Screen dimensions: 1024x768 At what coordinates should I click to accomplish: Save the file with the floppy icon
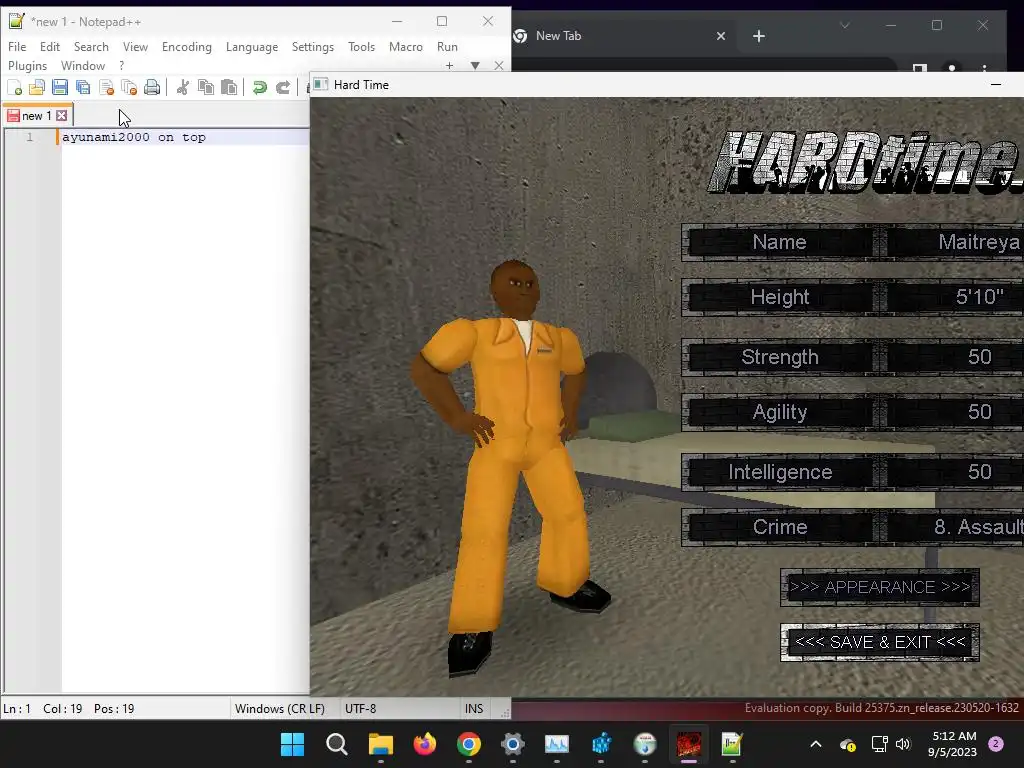[x=60, y=88]
